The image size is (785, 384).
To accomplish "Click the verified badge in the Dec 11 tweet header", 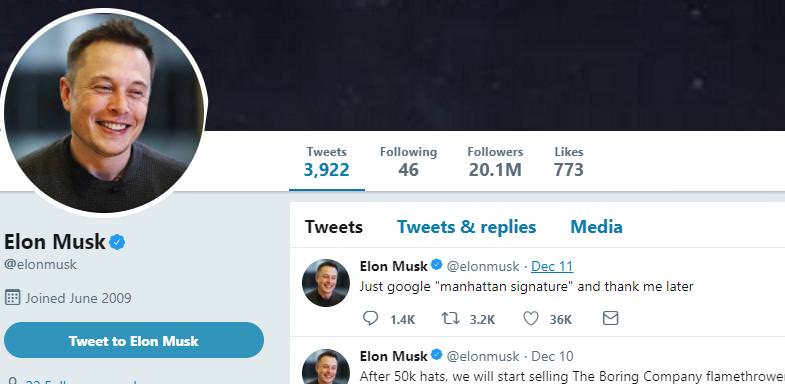I will pyautogui.click(x=437, y=264).
